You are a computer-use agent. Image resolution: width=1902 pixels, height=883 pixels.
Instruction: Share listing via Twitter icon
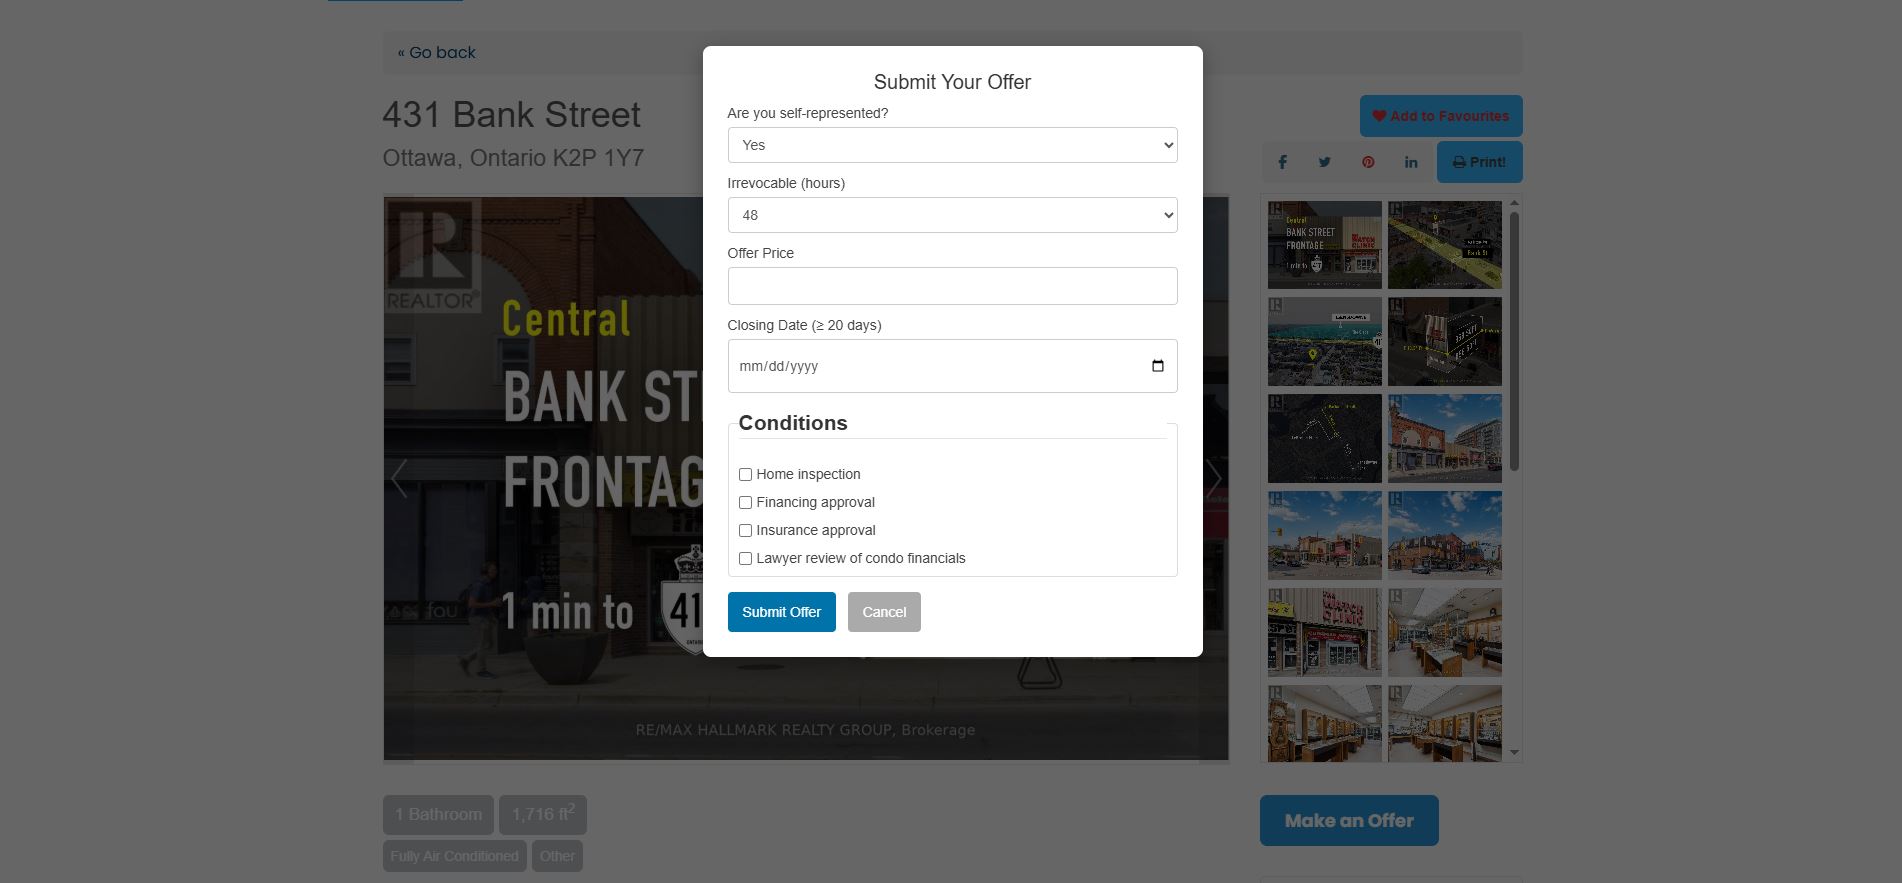point(1324,162)
